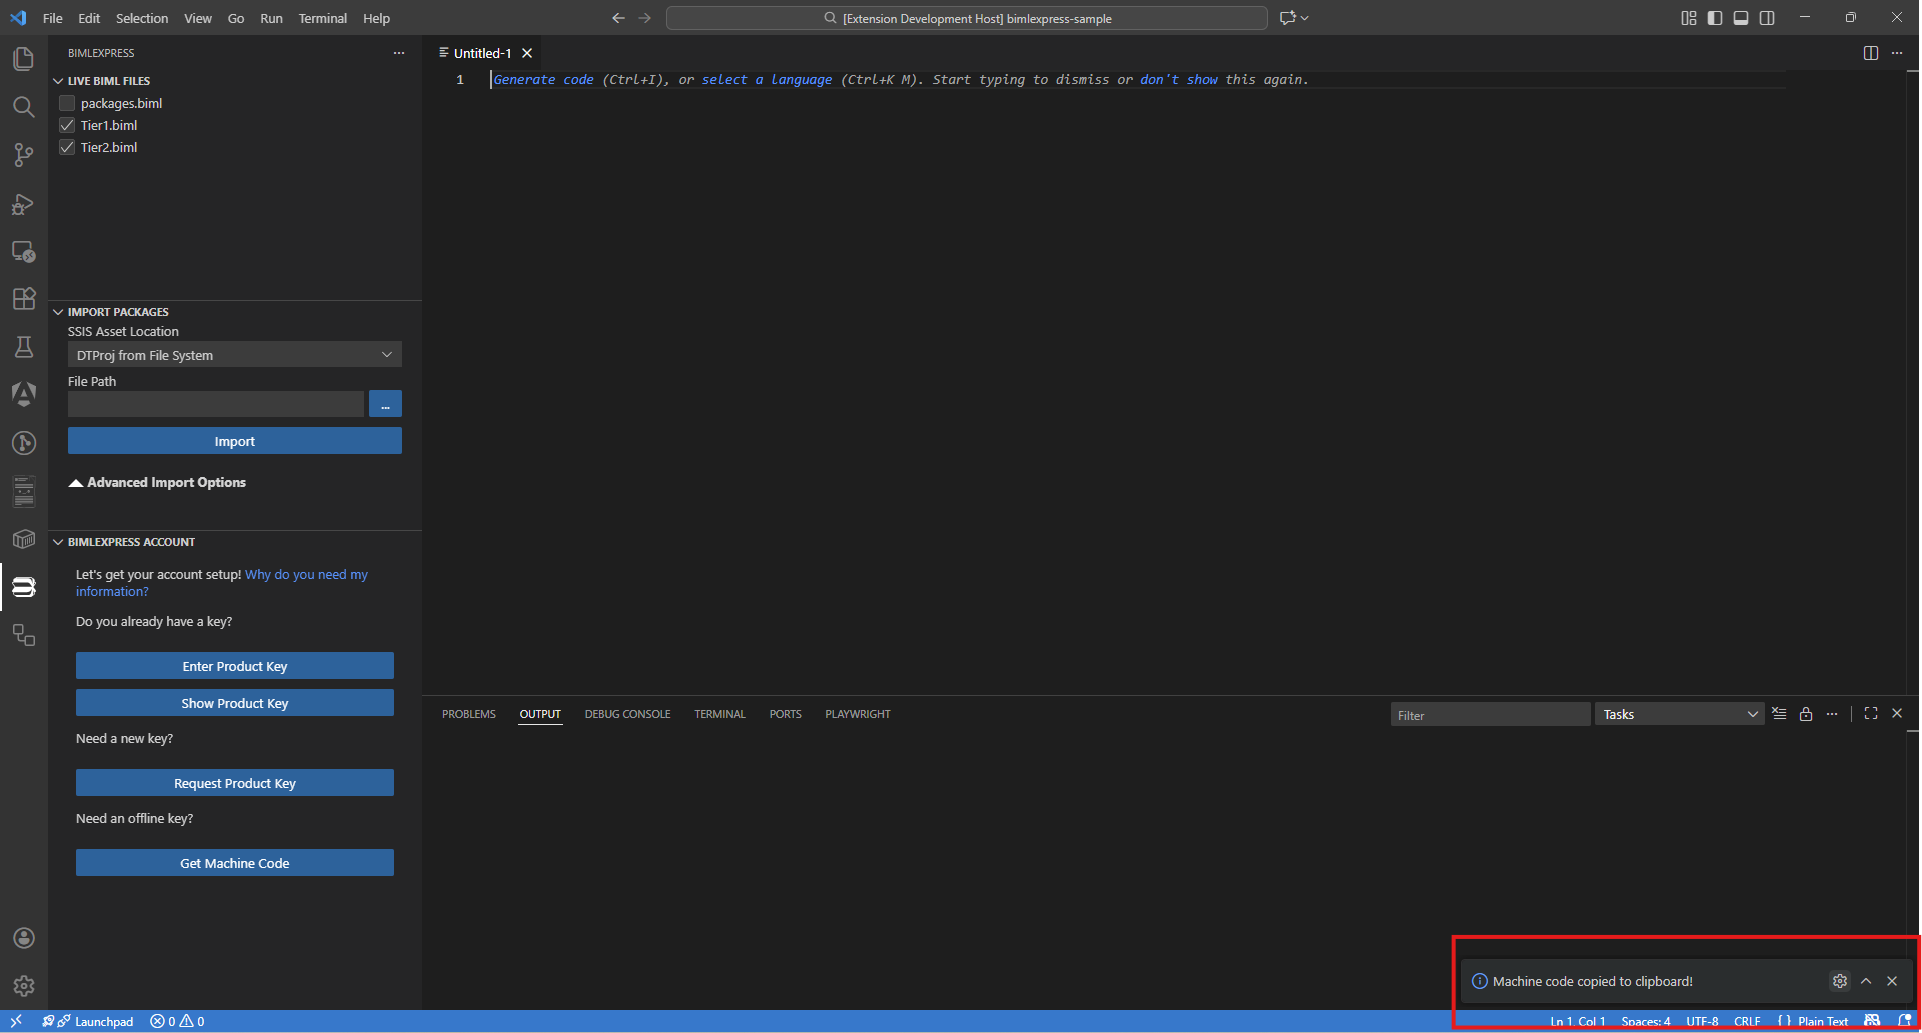Image resolution: width=1922 pixels, height=1033 pixels.
Task: Click the Get Machine Code button
Action: click(x=234, y=863)
